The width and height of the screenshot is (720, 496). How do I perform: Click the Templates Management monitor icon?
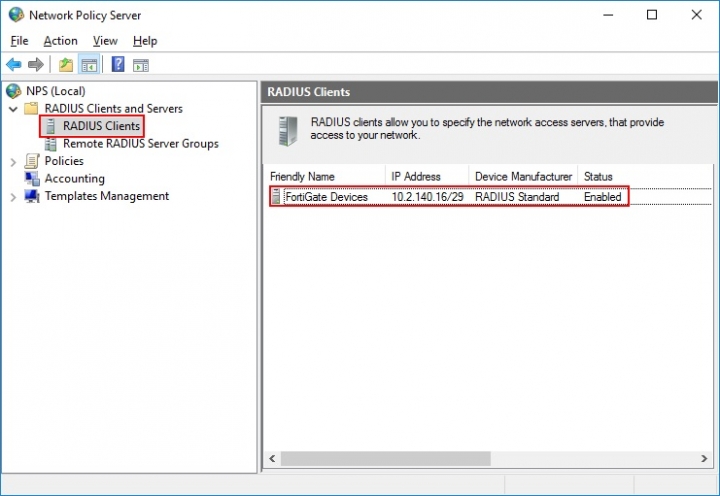(x=32, y=196)
